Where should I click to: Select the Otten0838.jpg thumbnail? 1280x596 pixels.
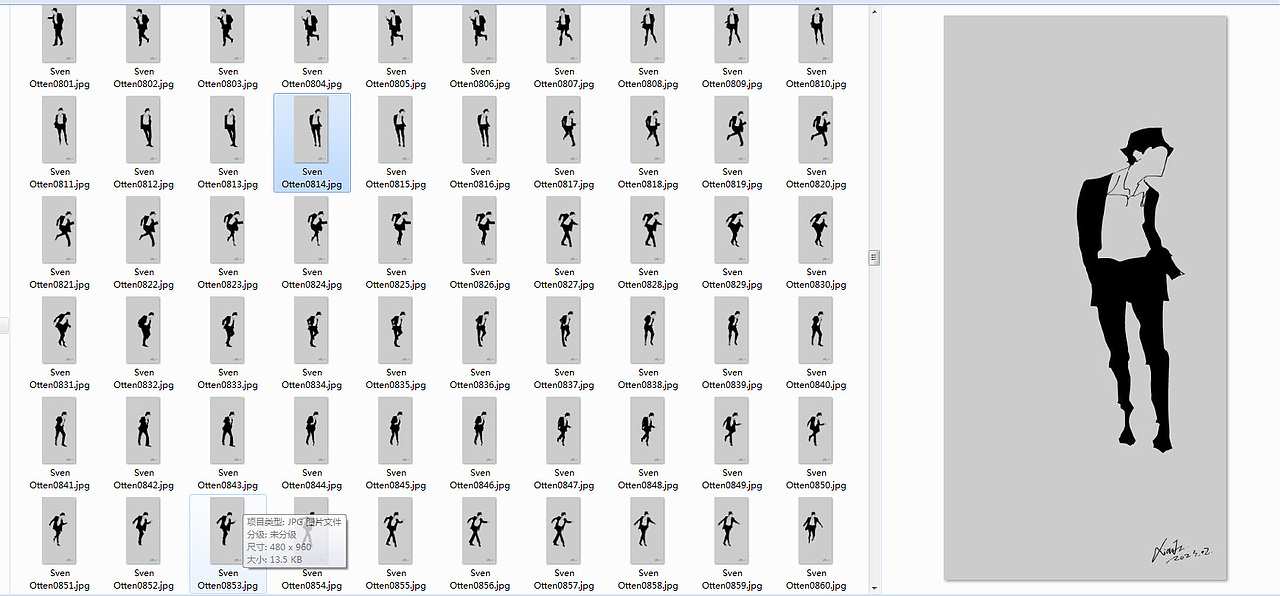coord(648,330)
